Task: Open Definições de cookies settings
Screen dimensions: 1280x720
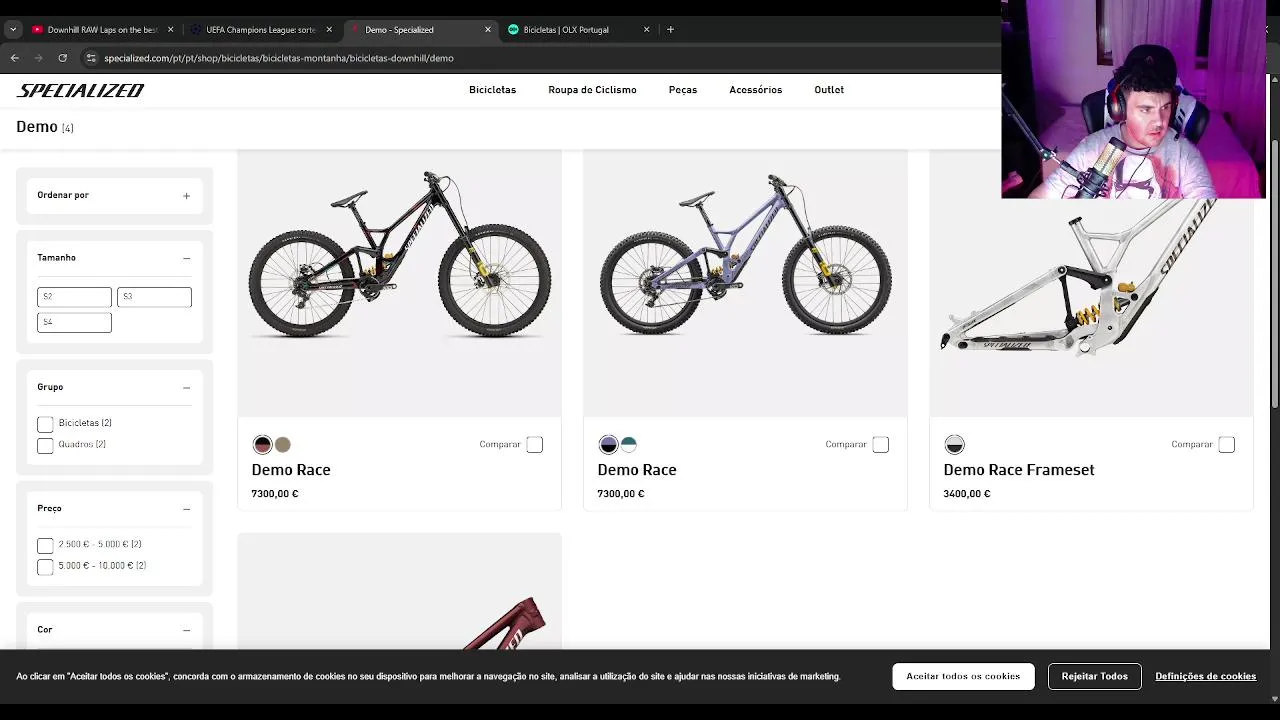Action: pyautogui.click(x=1205, y=677)
